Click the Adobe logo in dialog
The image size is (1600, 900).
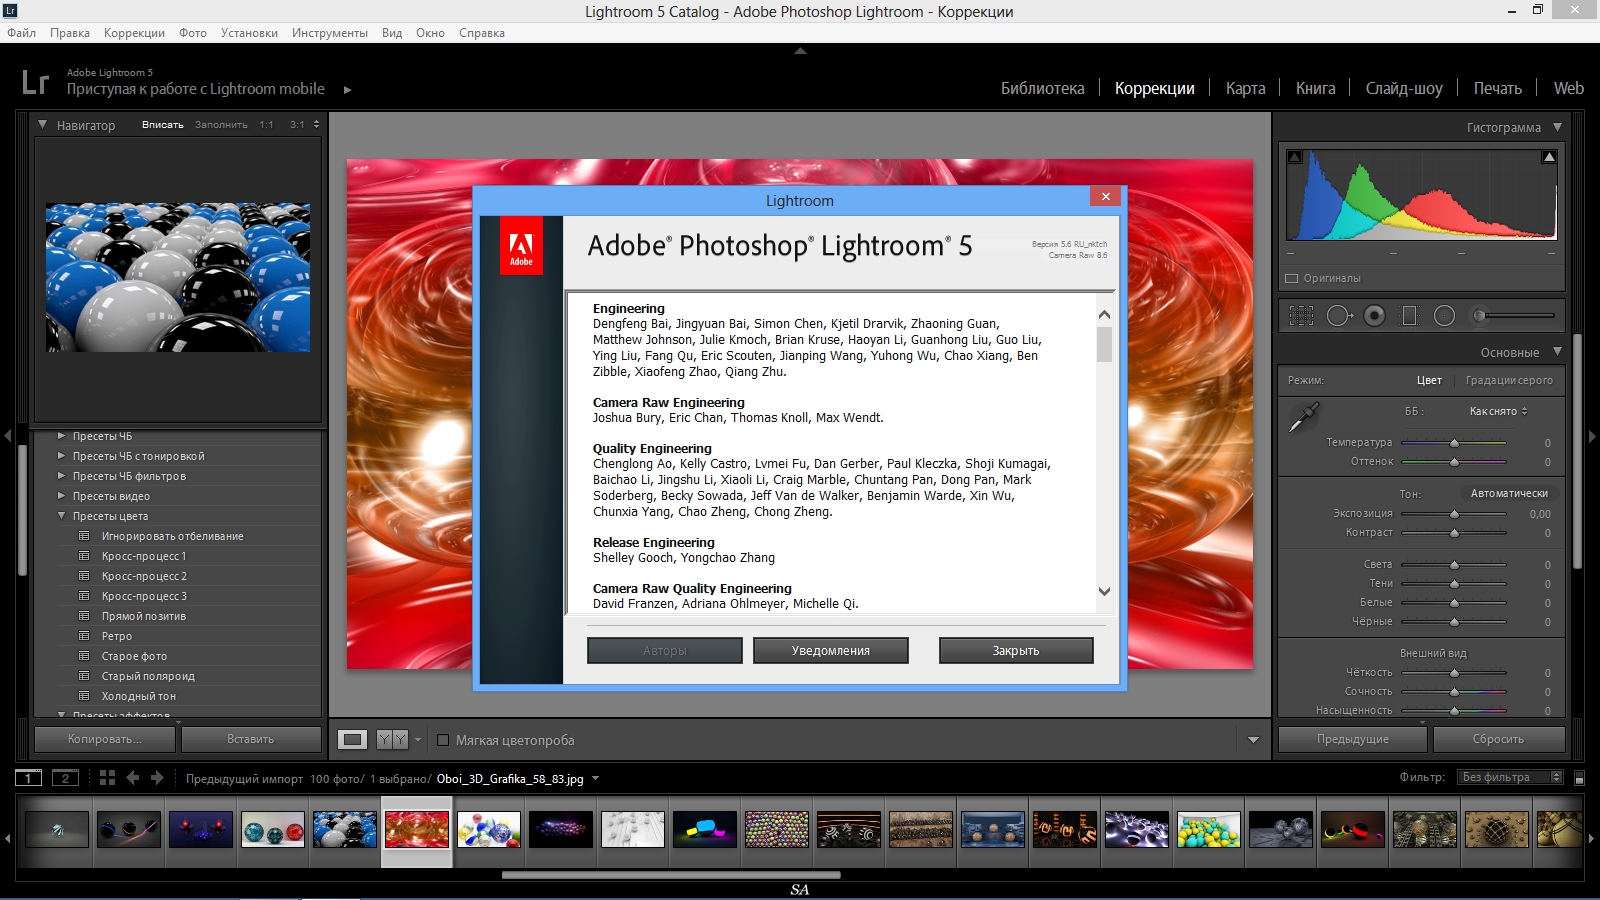click(x=521, y=246)
